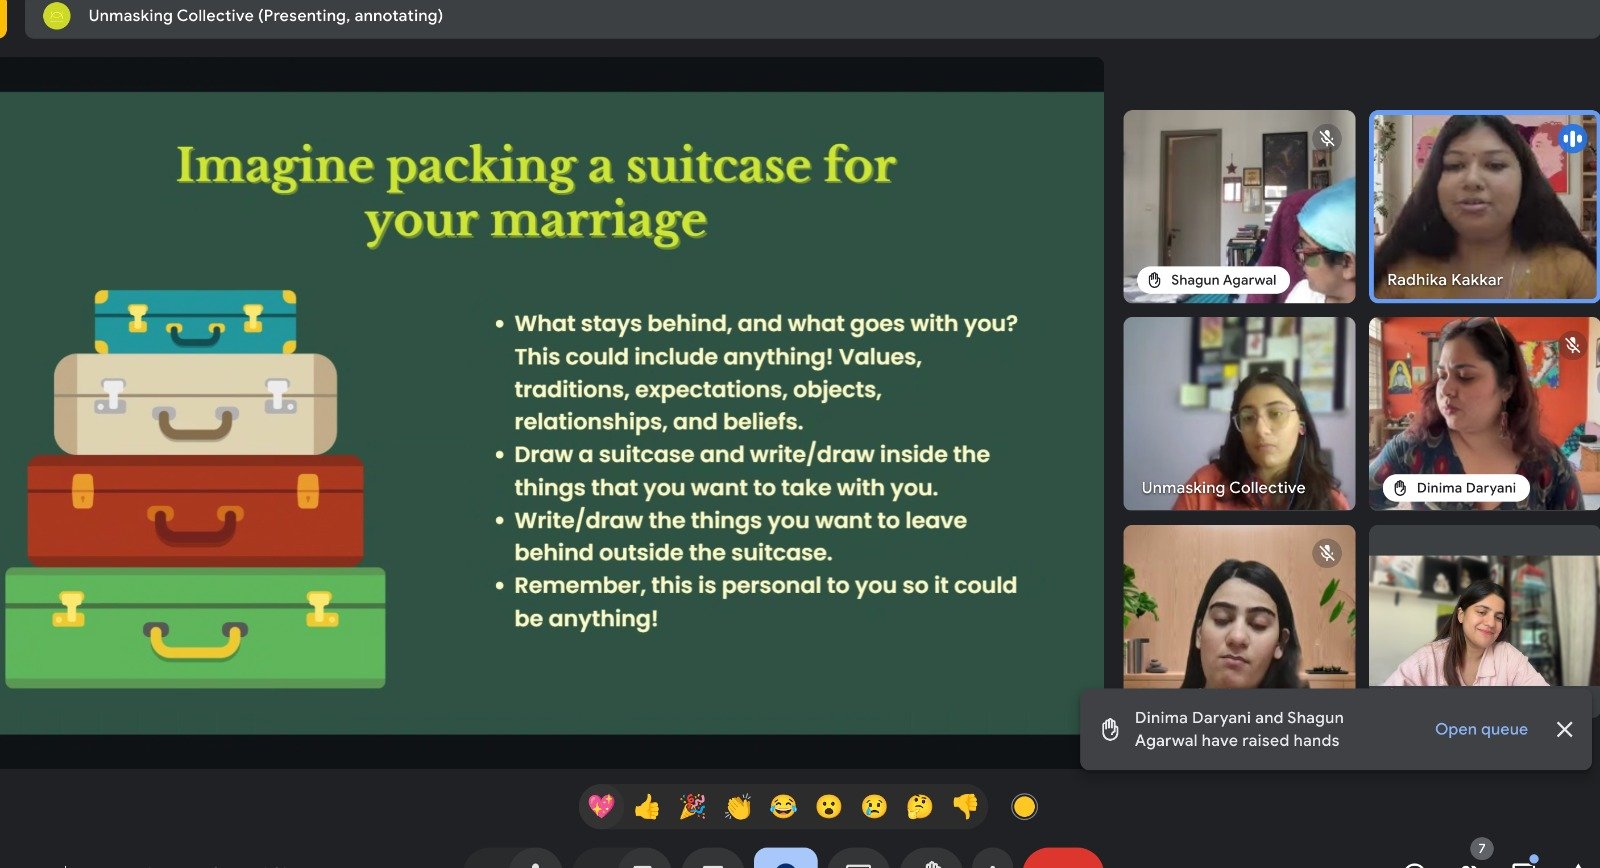
Task: Send the crying face reaction
Action: tap(874, 806)
